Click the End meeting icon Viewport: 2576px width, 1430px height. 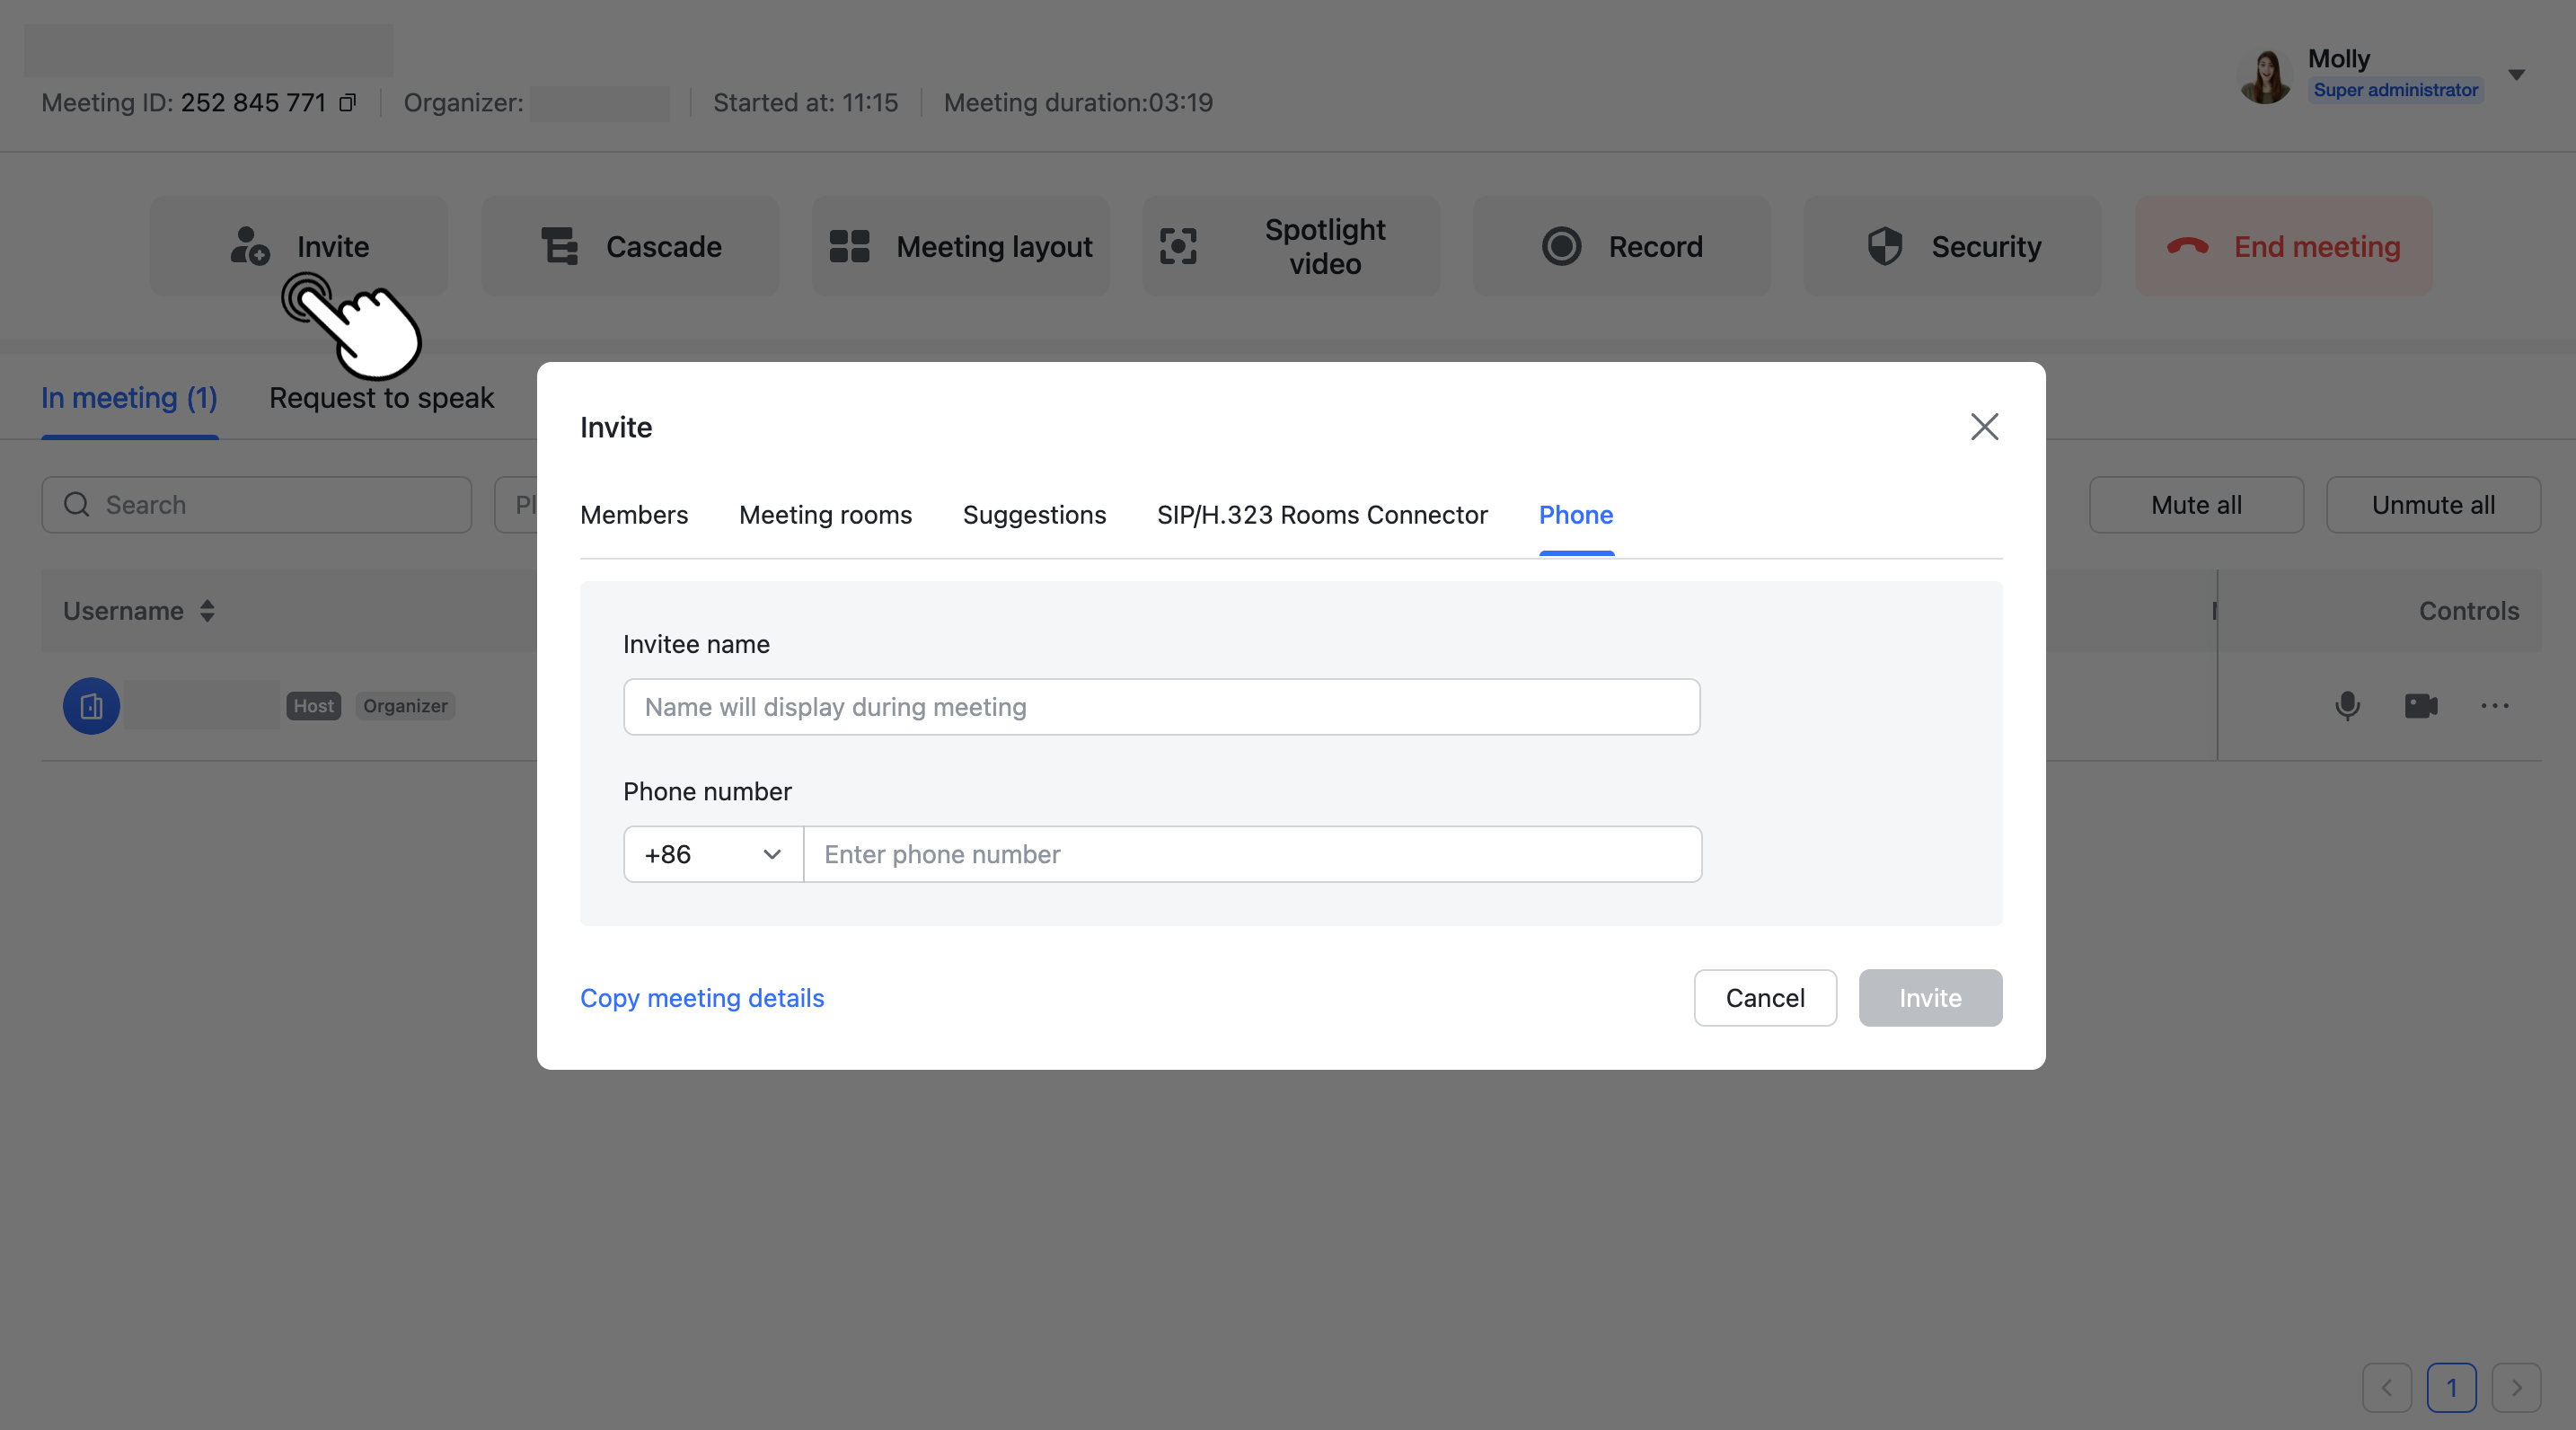tap(2189, 246)
